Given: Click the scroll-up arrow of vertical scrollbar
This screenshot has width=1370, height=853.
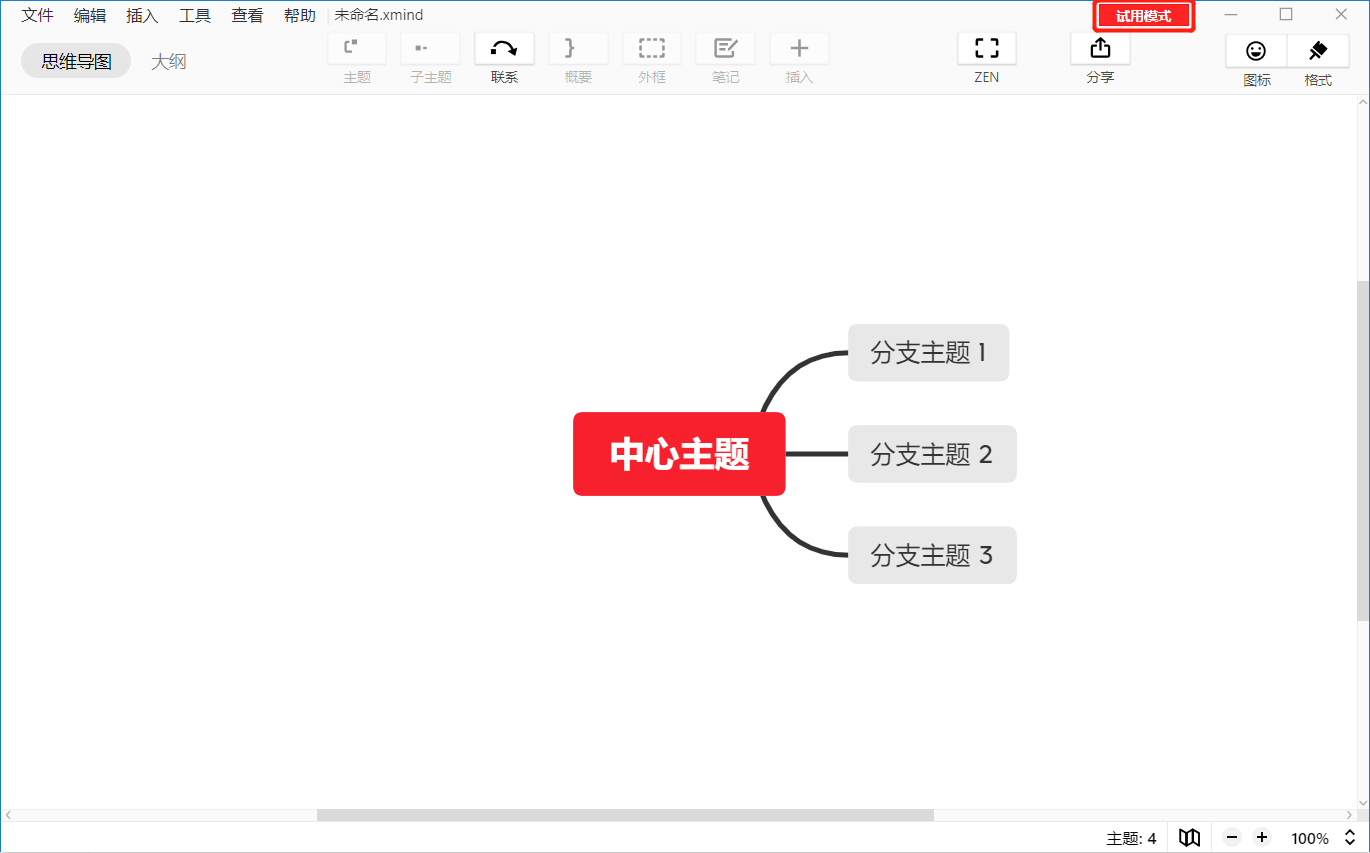Looking at the screenshot, I should coord(1363,101).
